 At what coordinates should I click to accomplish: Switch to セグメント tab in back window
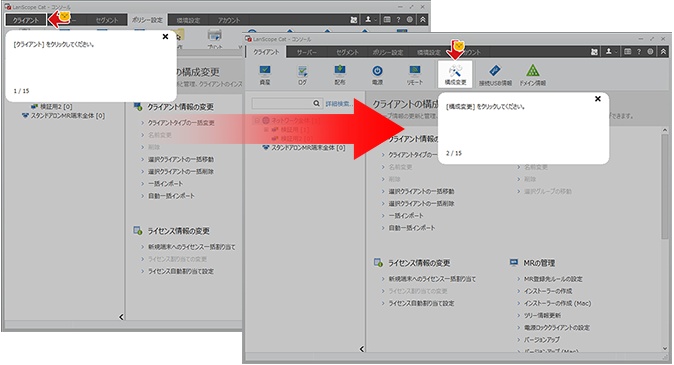(107, 20)
